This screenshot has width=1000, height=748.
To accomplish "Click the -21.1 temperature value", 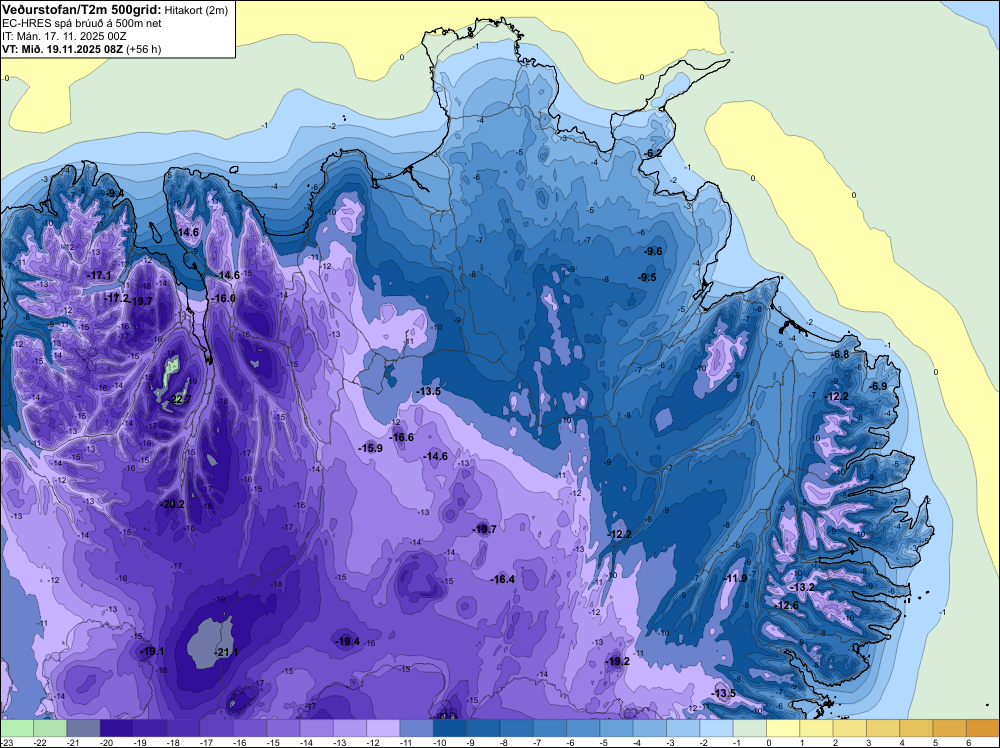I will 227,652.
